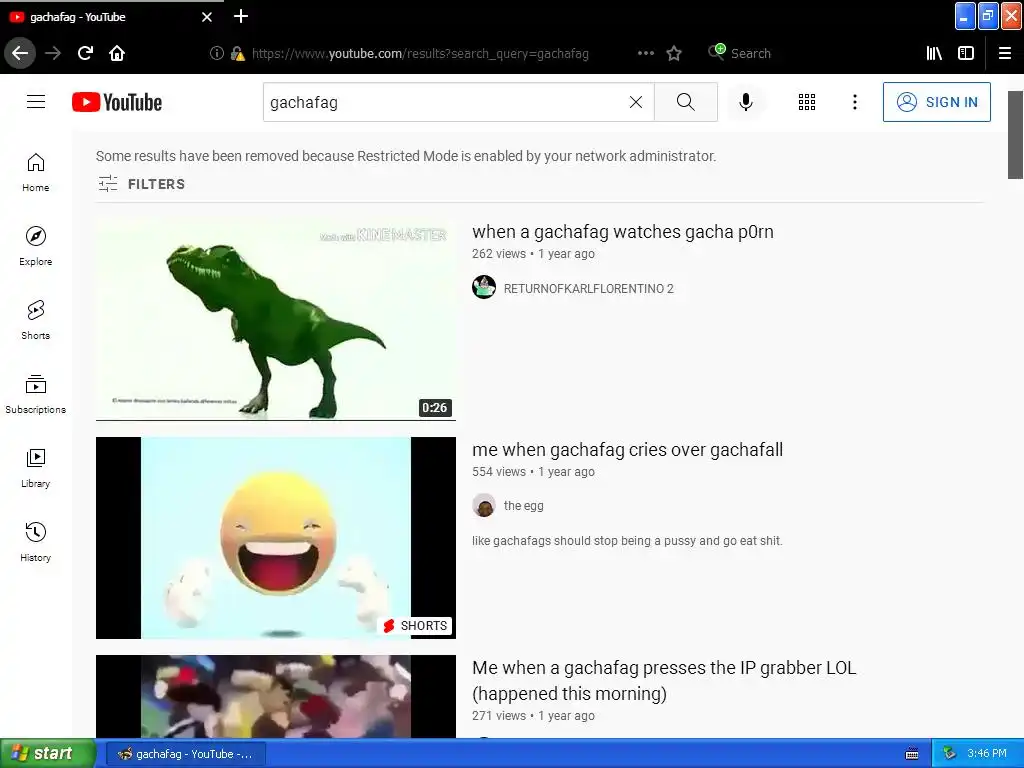This screenshot has height=768, width=1024.
Task: Open Library in the YouTube sidebar
Action: (36, 468)
